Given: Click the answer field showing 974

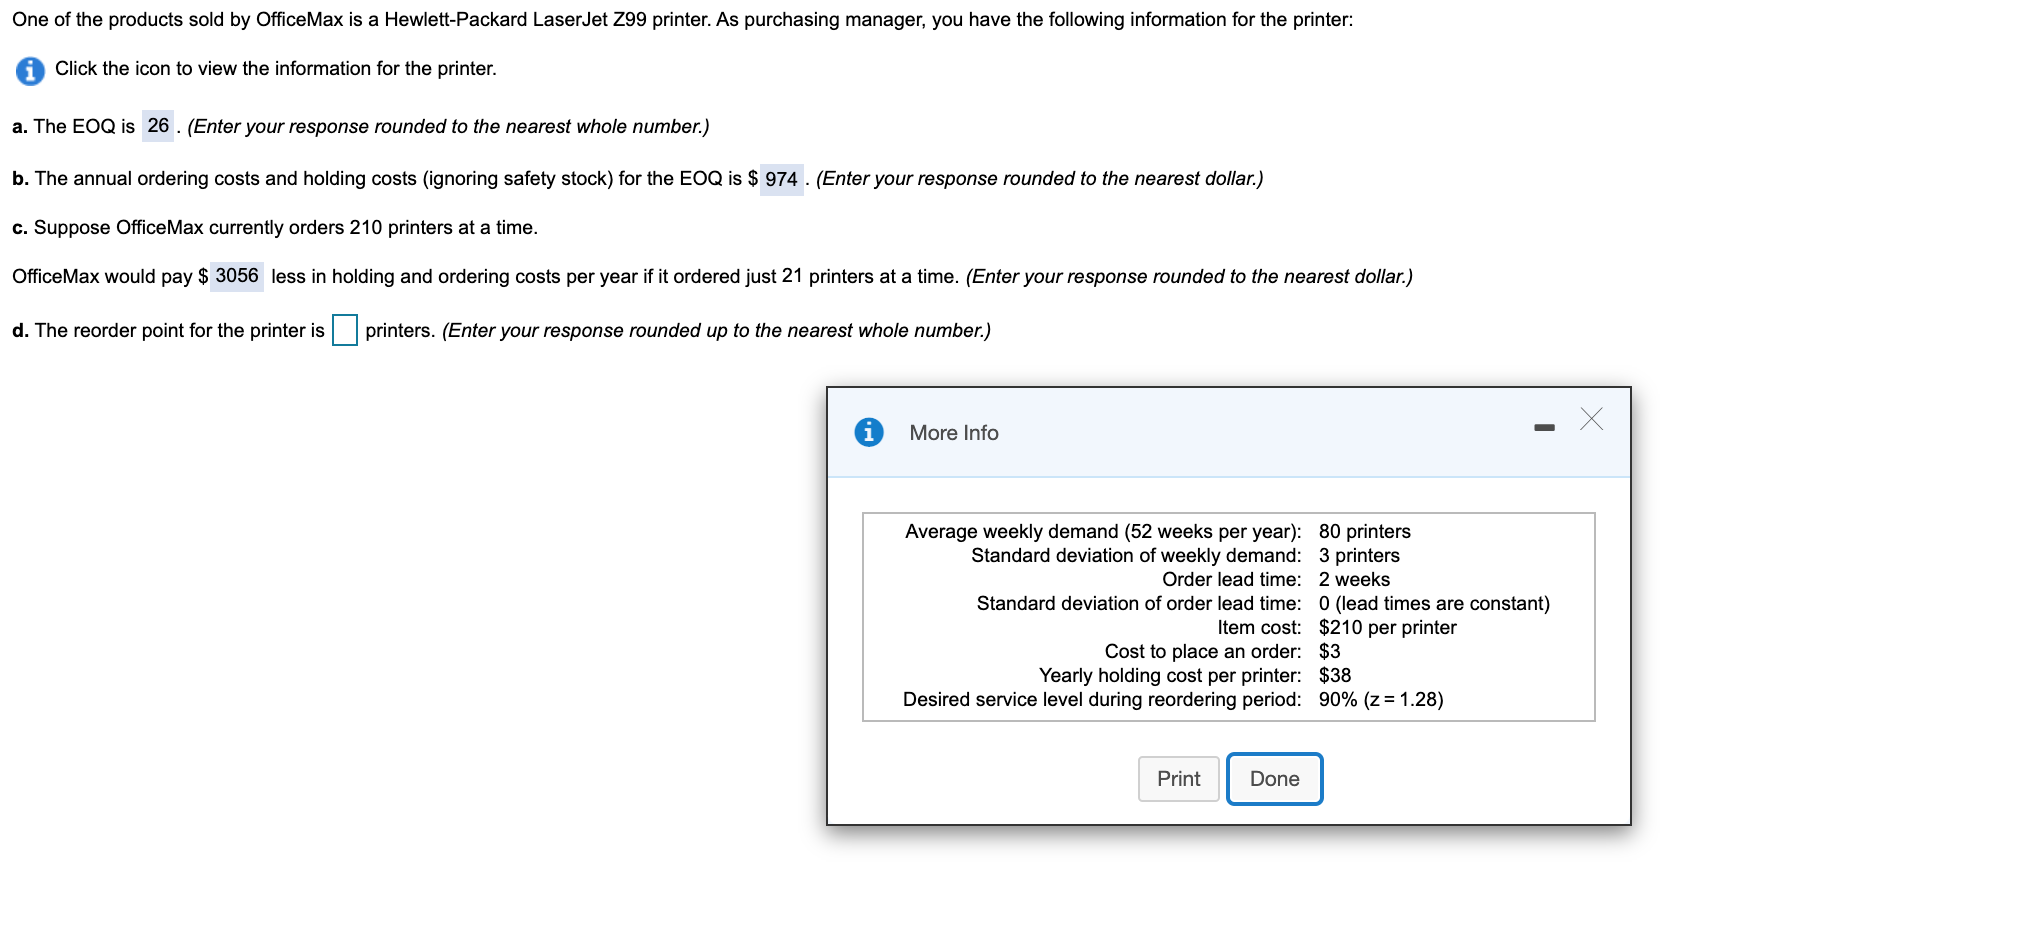Looking at the screenshot, I should [781, 179].
